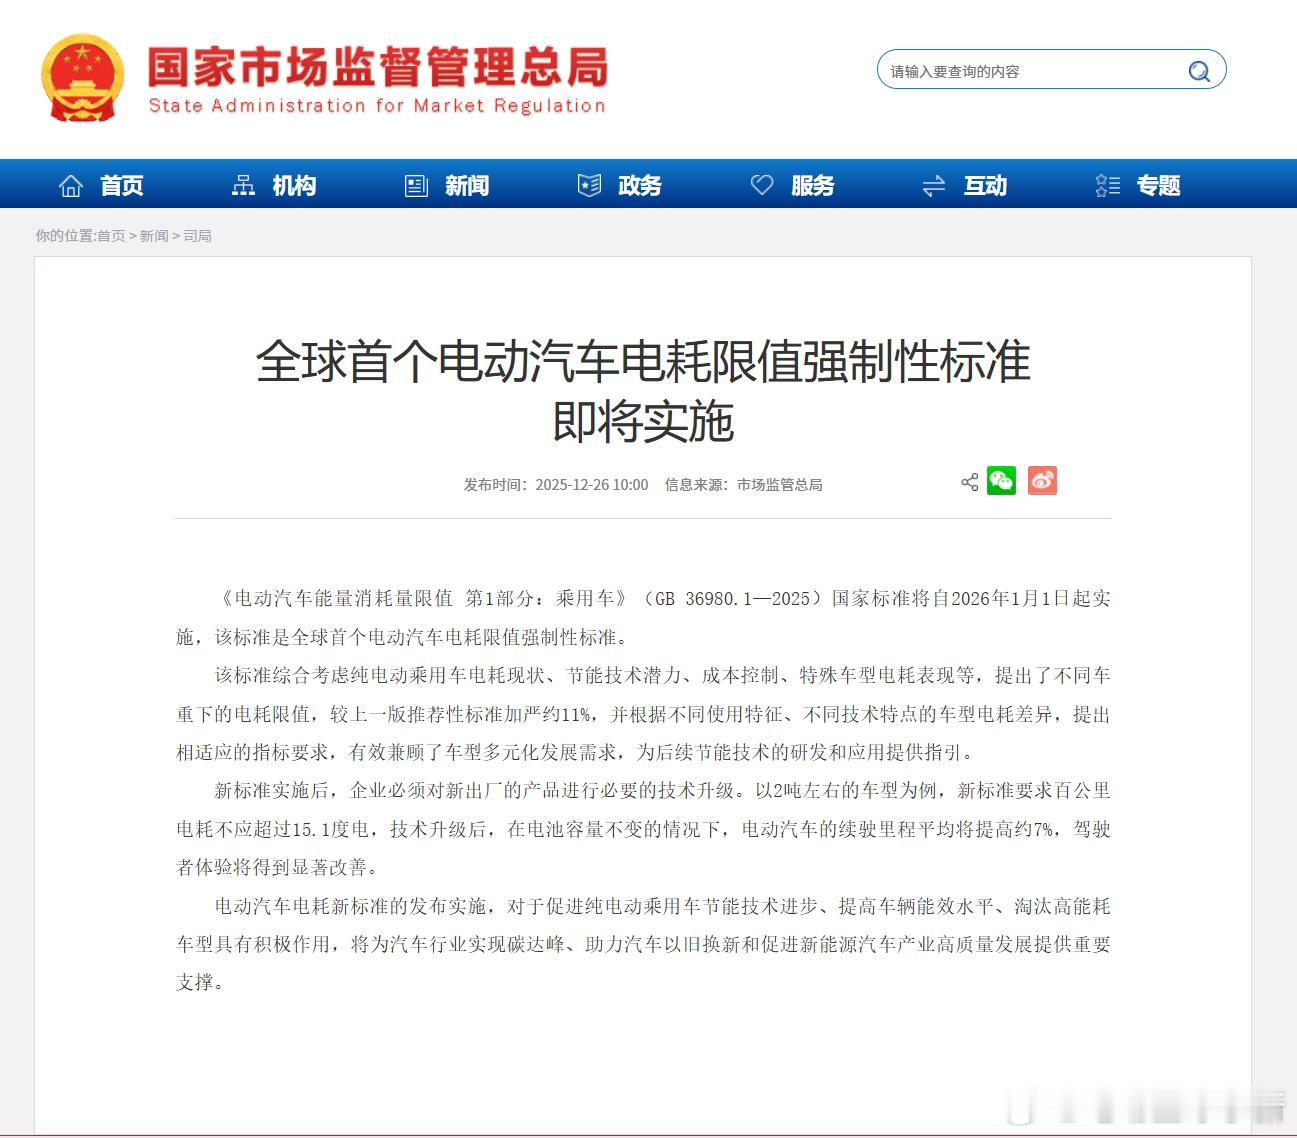Click the newspaper icon beside 新闻
The image size is (1297, 1138).
[416, 185]
